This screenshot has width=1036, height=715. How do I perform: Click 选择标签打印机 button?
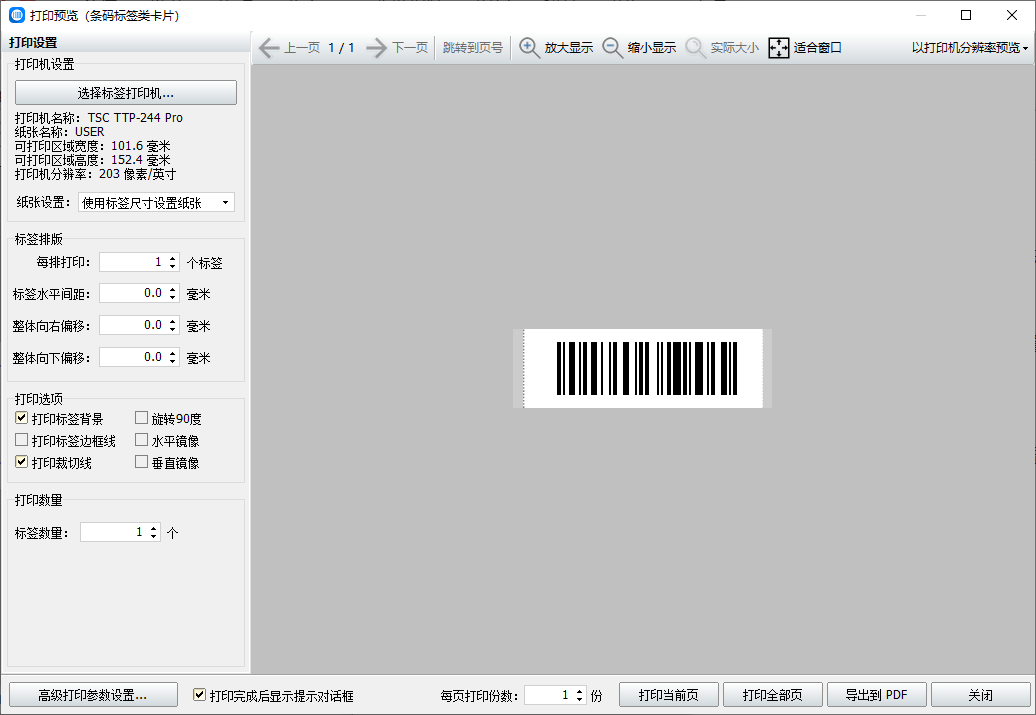coord(126,93)
